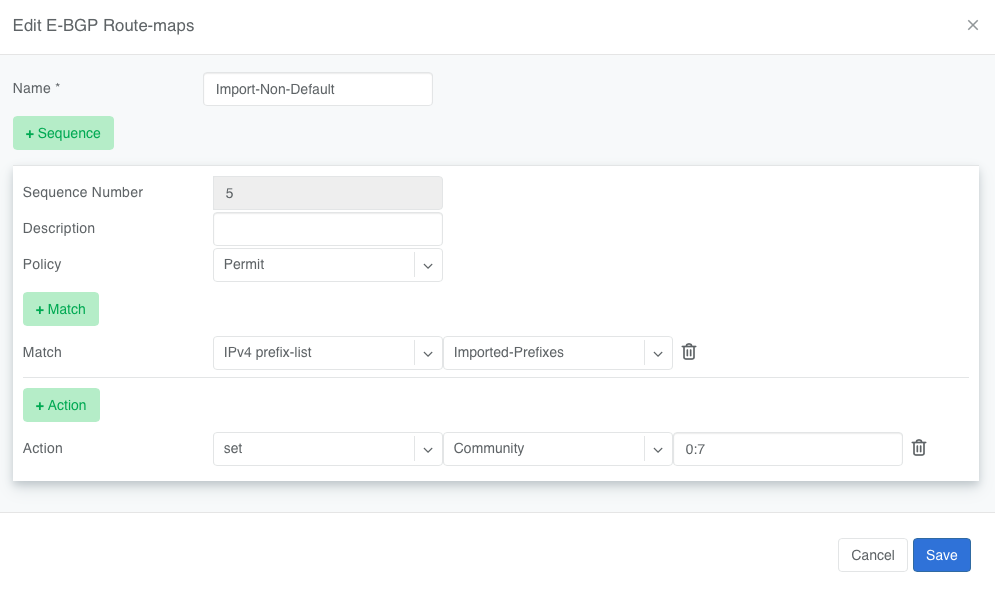Delete the IPv4 prefix-list match row

(x=688, y=352)
